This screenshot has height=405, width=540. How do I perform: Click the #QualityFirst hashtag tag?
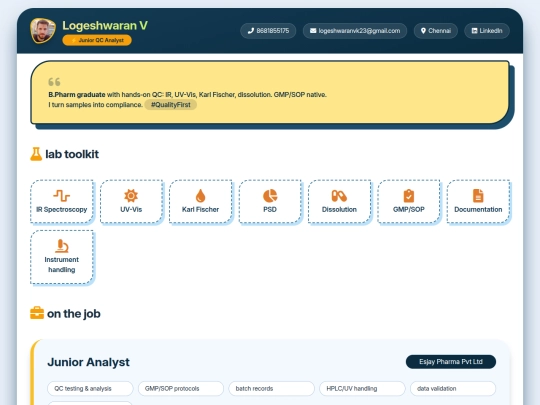(x=170, y=105)
